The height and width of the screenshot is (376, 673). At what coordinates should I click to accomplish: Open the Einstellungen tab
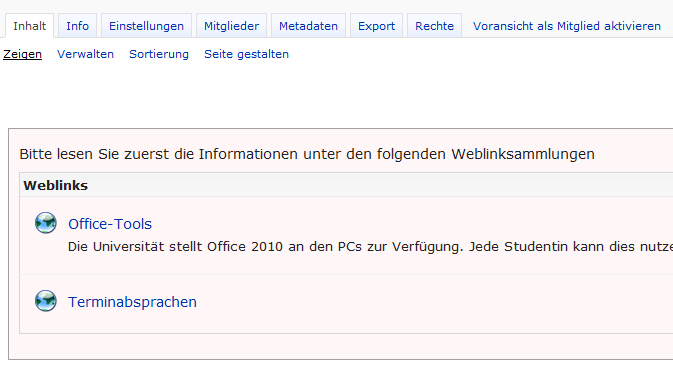pyautogui.click(x=146, y=26)
